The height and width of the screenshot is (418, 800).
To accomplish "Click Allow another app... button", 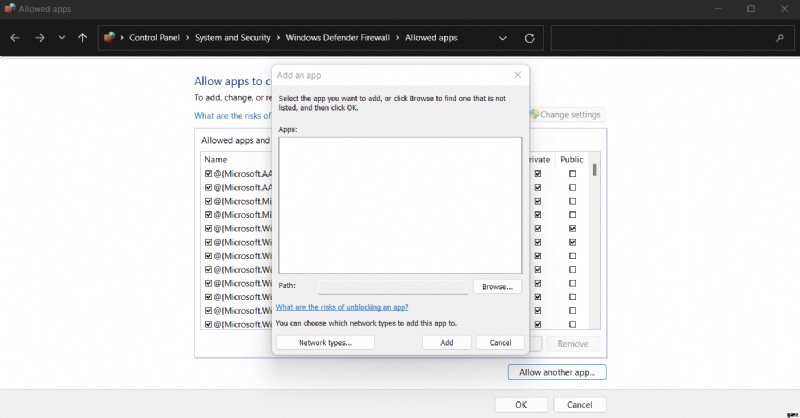I will coord(557,372).
